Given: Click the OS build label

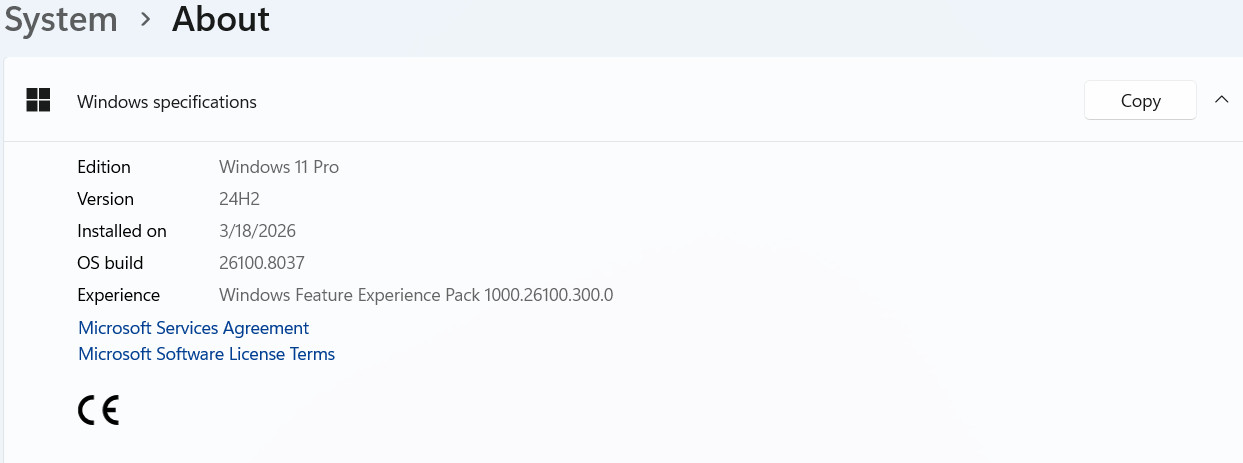Looking at the screenshot, I should pyautogui.click(x=110, y=263).
